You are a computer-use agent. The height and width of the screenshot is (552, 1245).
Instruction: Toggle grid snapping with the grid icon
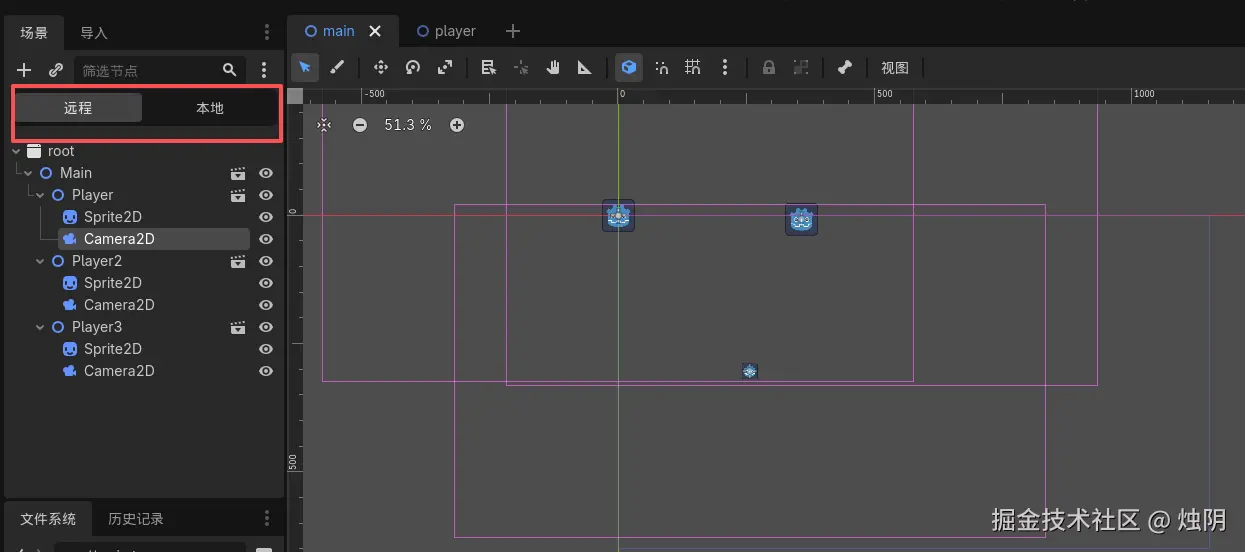point(693,67)
